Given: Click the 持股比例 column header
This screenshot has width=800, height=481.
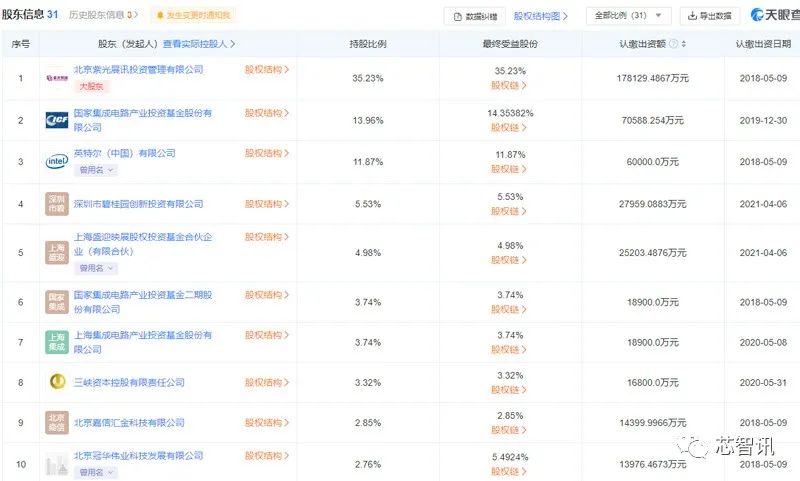Looking at the screenshot, I should tap(367, 44).
